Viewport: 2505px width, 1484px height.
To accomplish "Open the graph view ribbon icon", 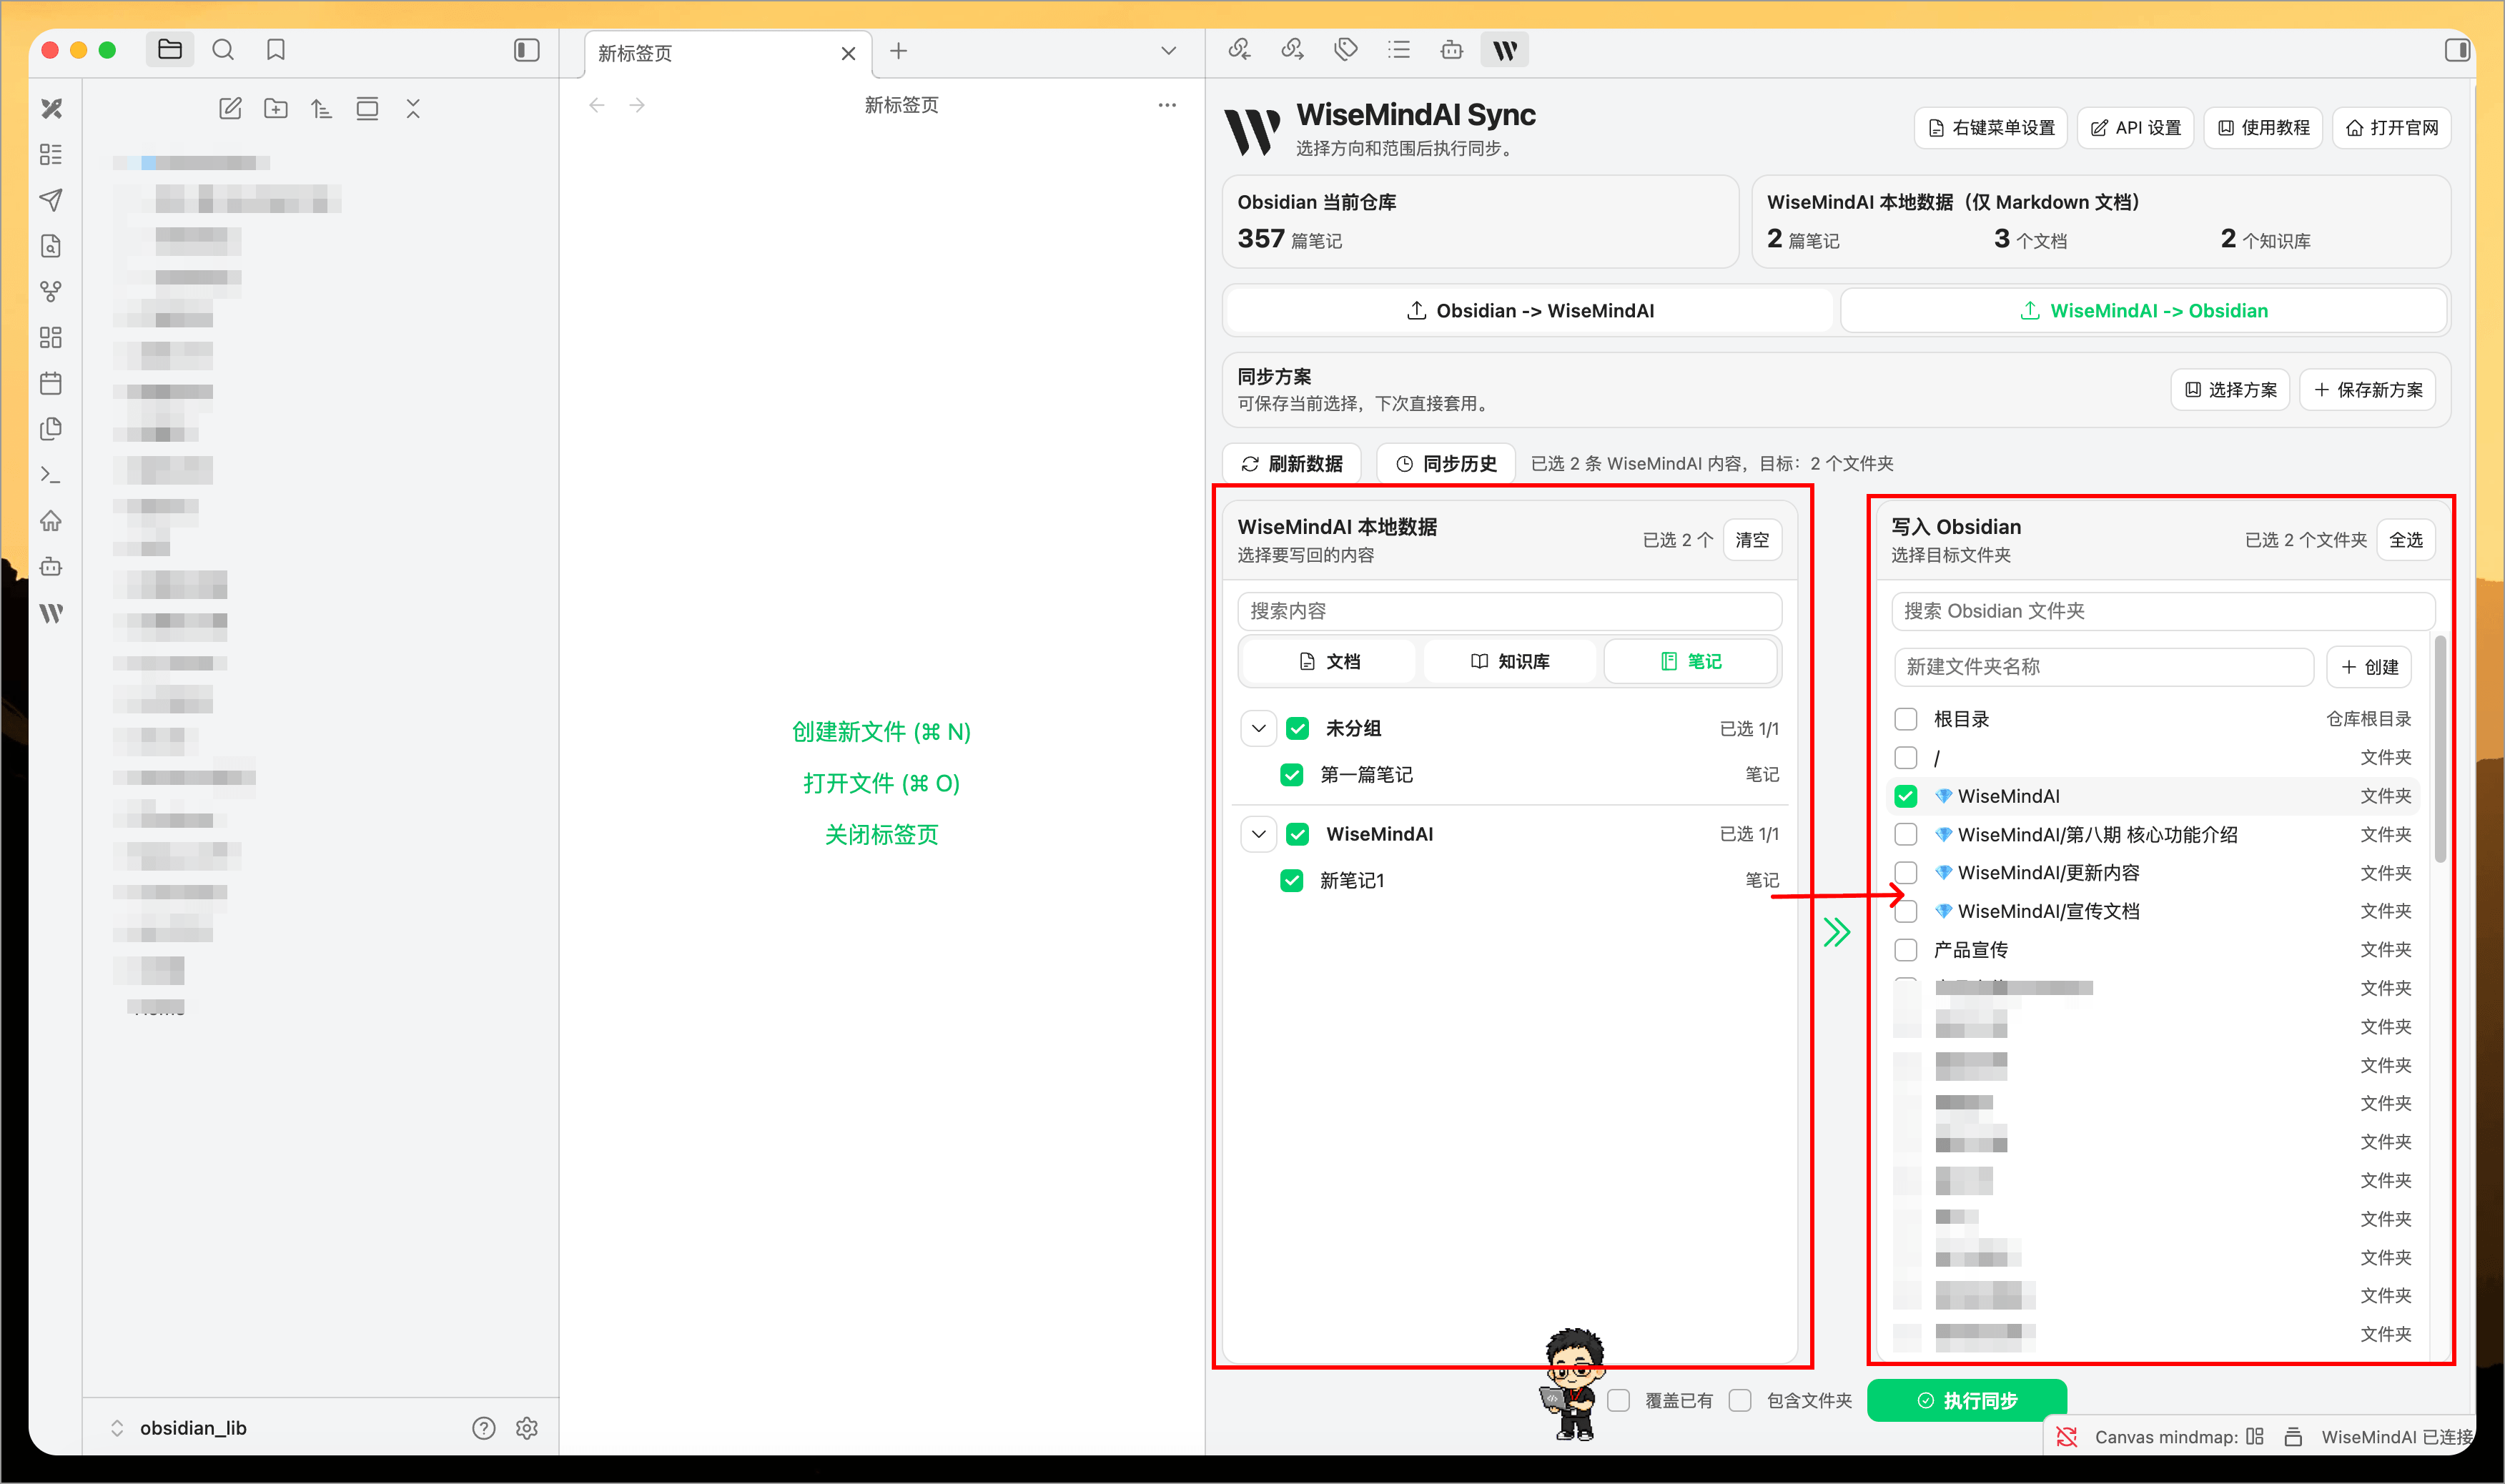I will click(51, 292).
